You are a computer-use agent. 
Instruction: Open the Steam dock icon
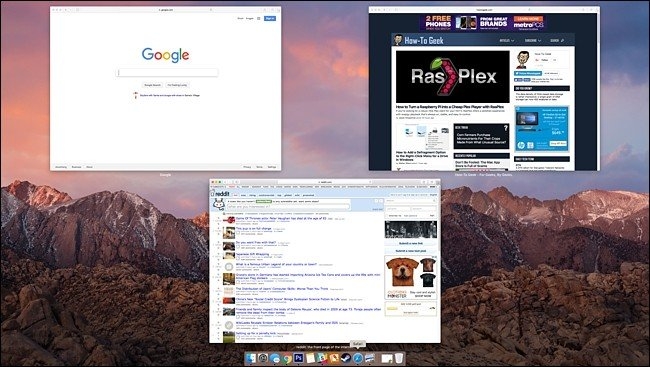pyautogui.click(x=346, y=359)
